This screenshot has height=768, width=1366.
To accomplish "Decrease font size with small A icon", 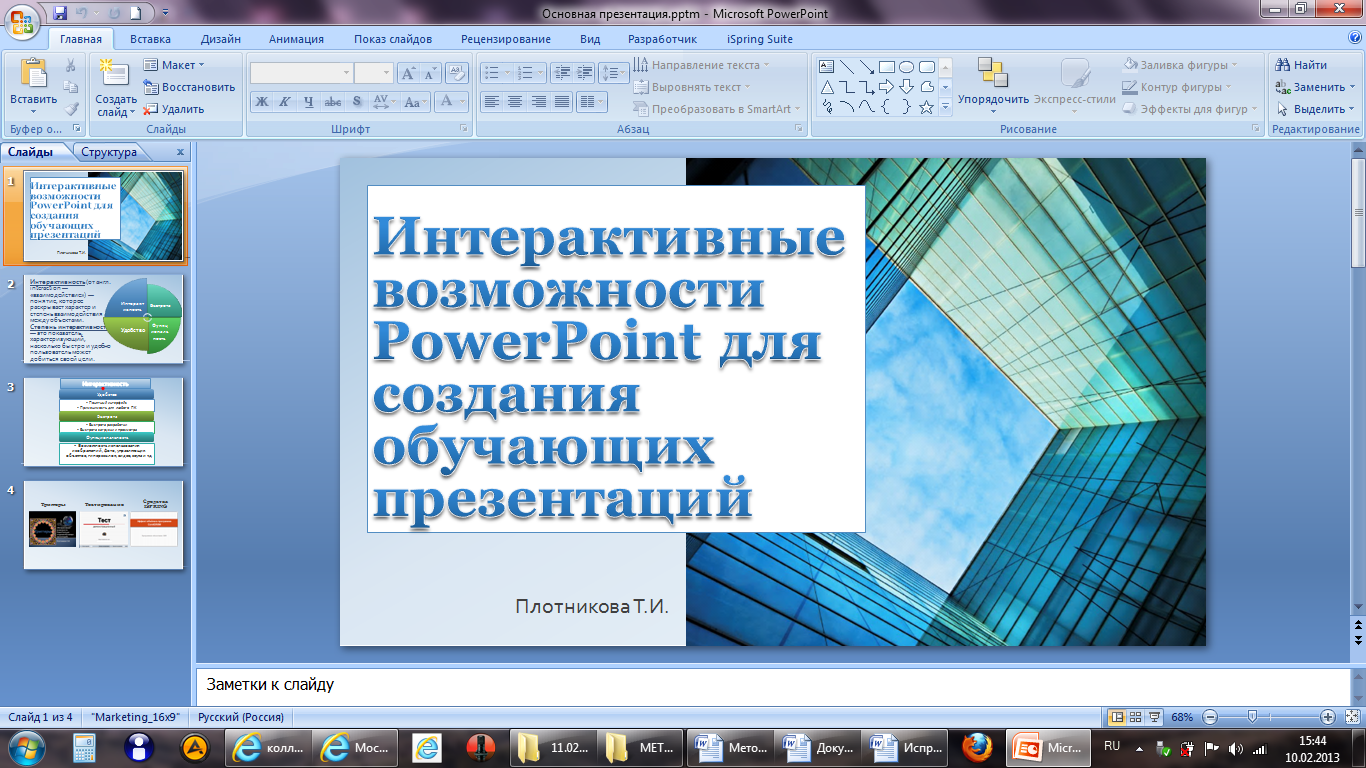I will [431, 73].
